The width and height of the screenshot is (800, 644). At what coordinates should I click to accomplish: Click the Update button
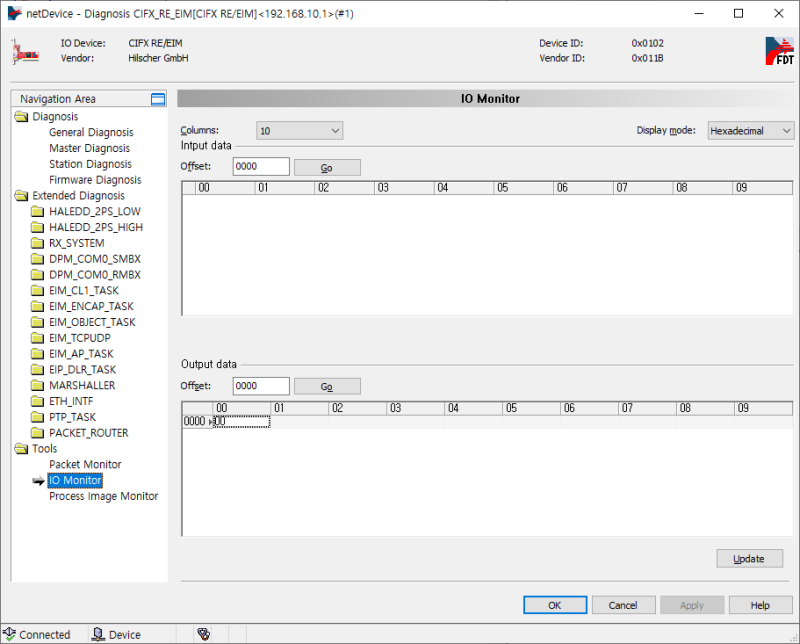point(749,559)
